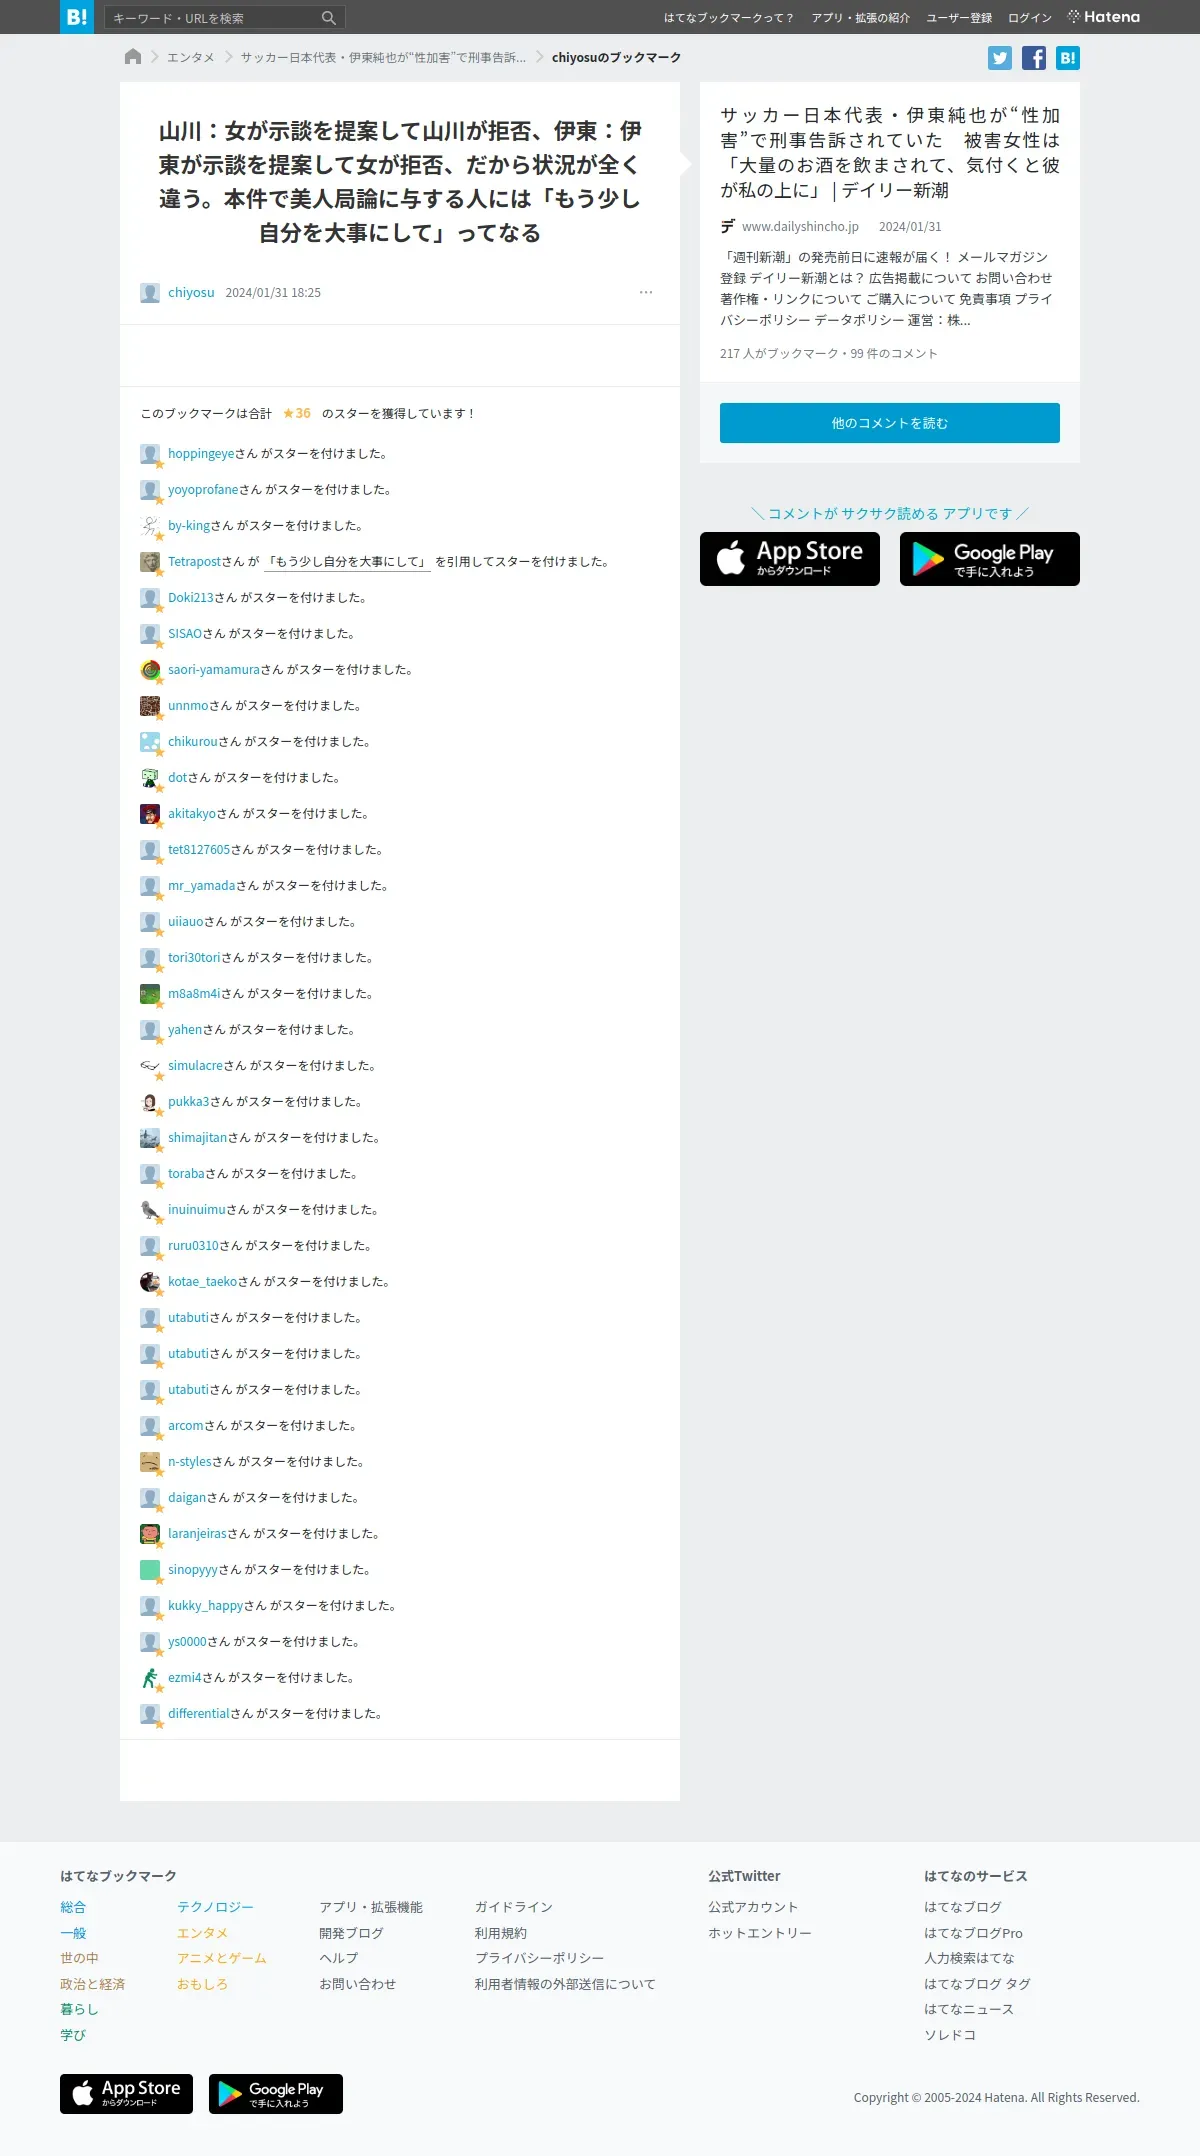Open the three-dot menu on chiyosu's comment

coord(646,292)
